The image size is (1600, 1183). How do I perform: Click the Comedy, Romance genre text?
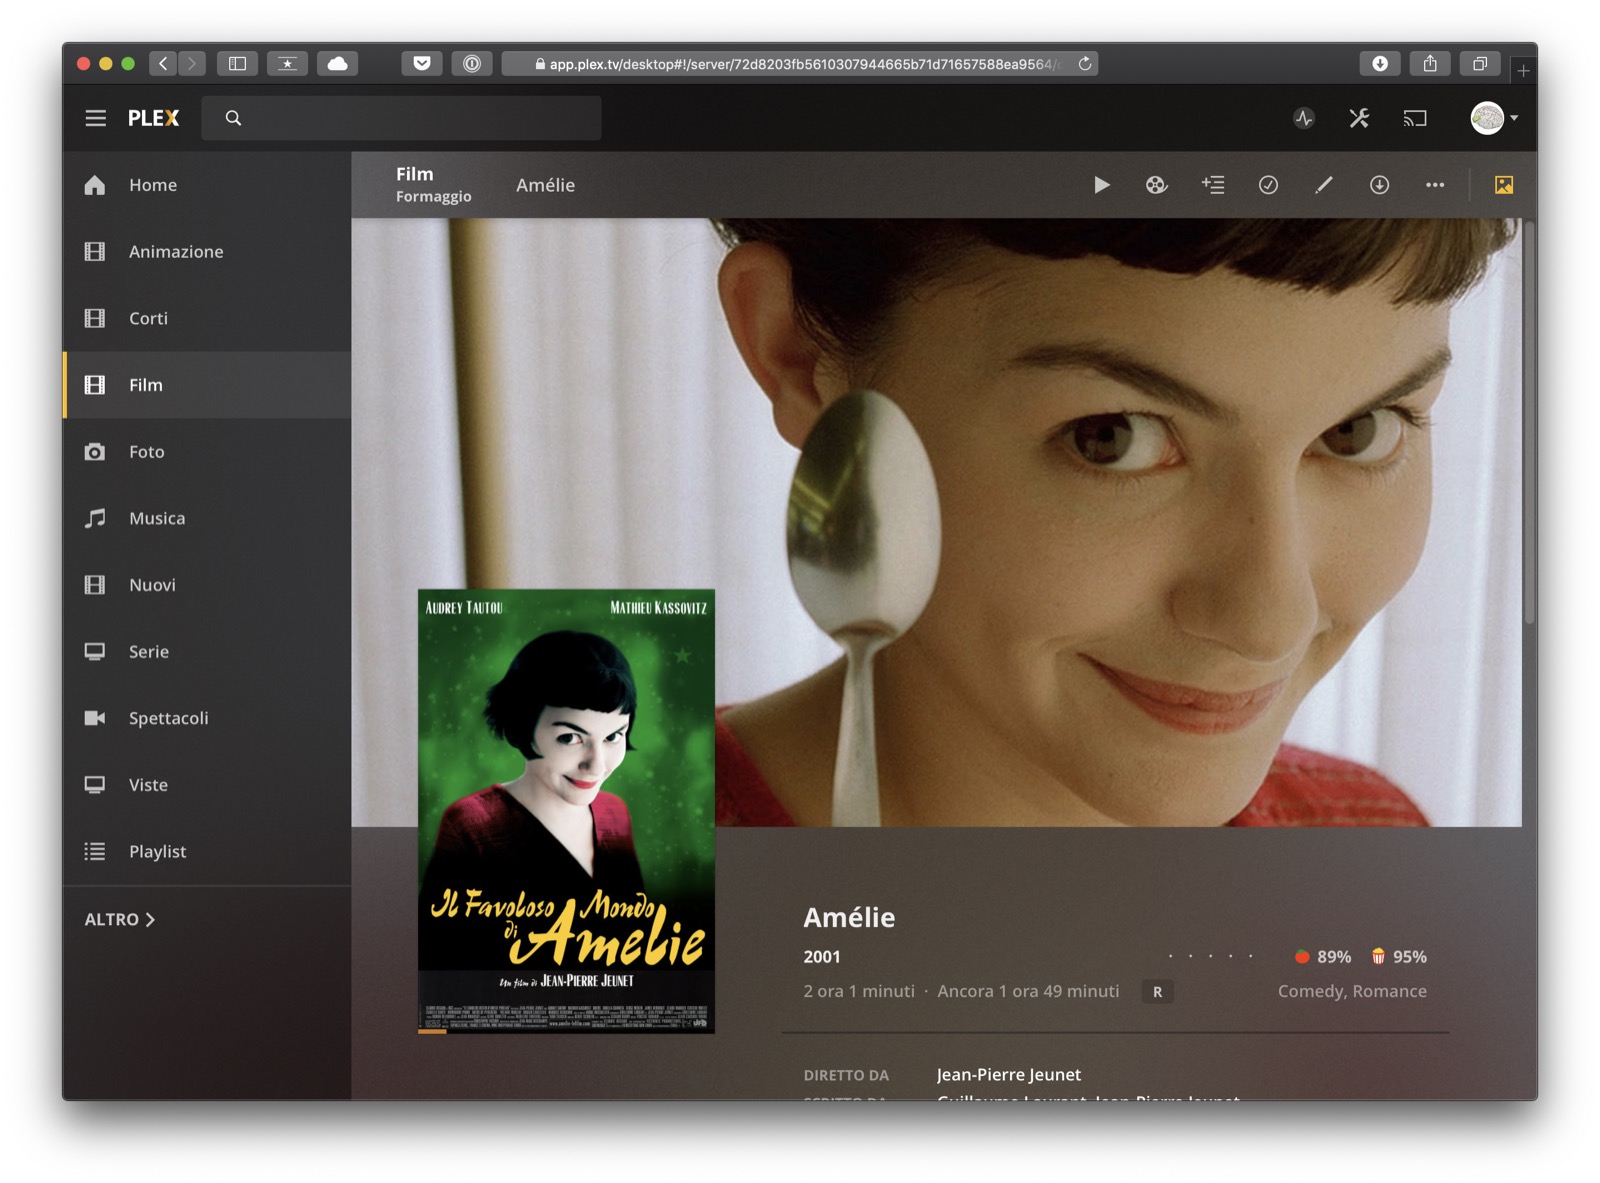pyautogui.click(x=1352, y=991)
